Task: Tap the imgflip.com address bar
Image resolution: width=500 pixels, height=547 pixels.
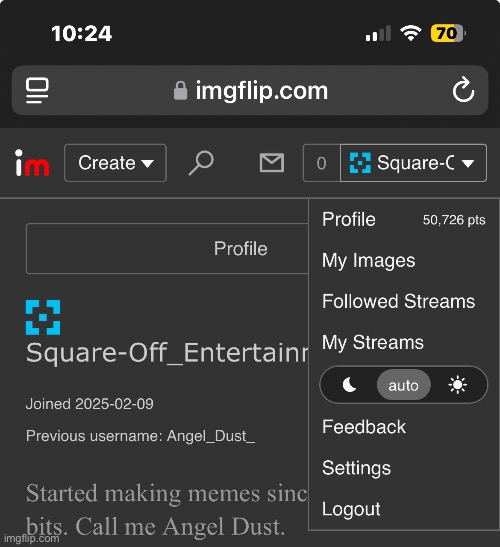Action: pos(250,90)
